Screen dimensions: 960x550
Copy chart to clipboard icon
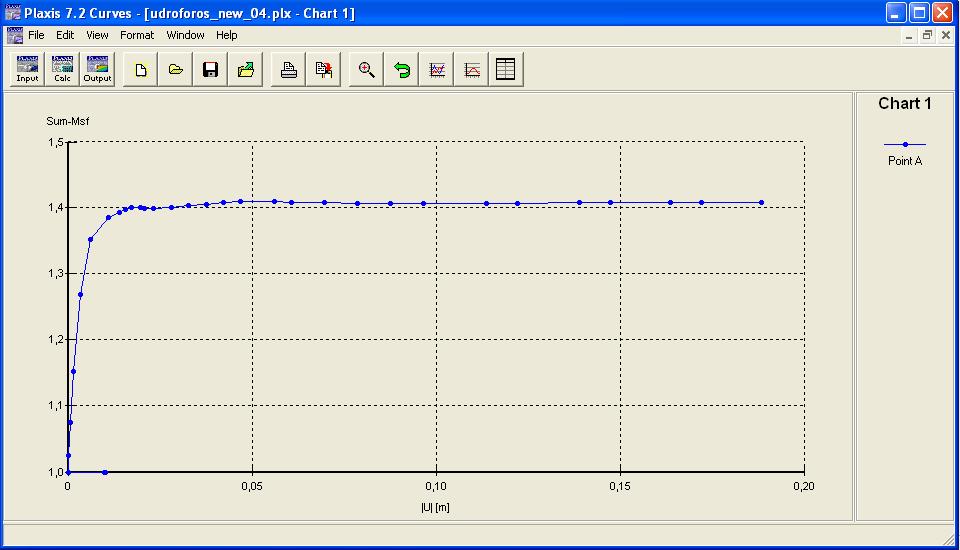323,69
